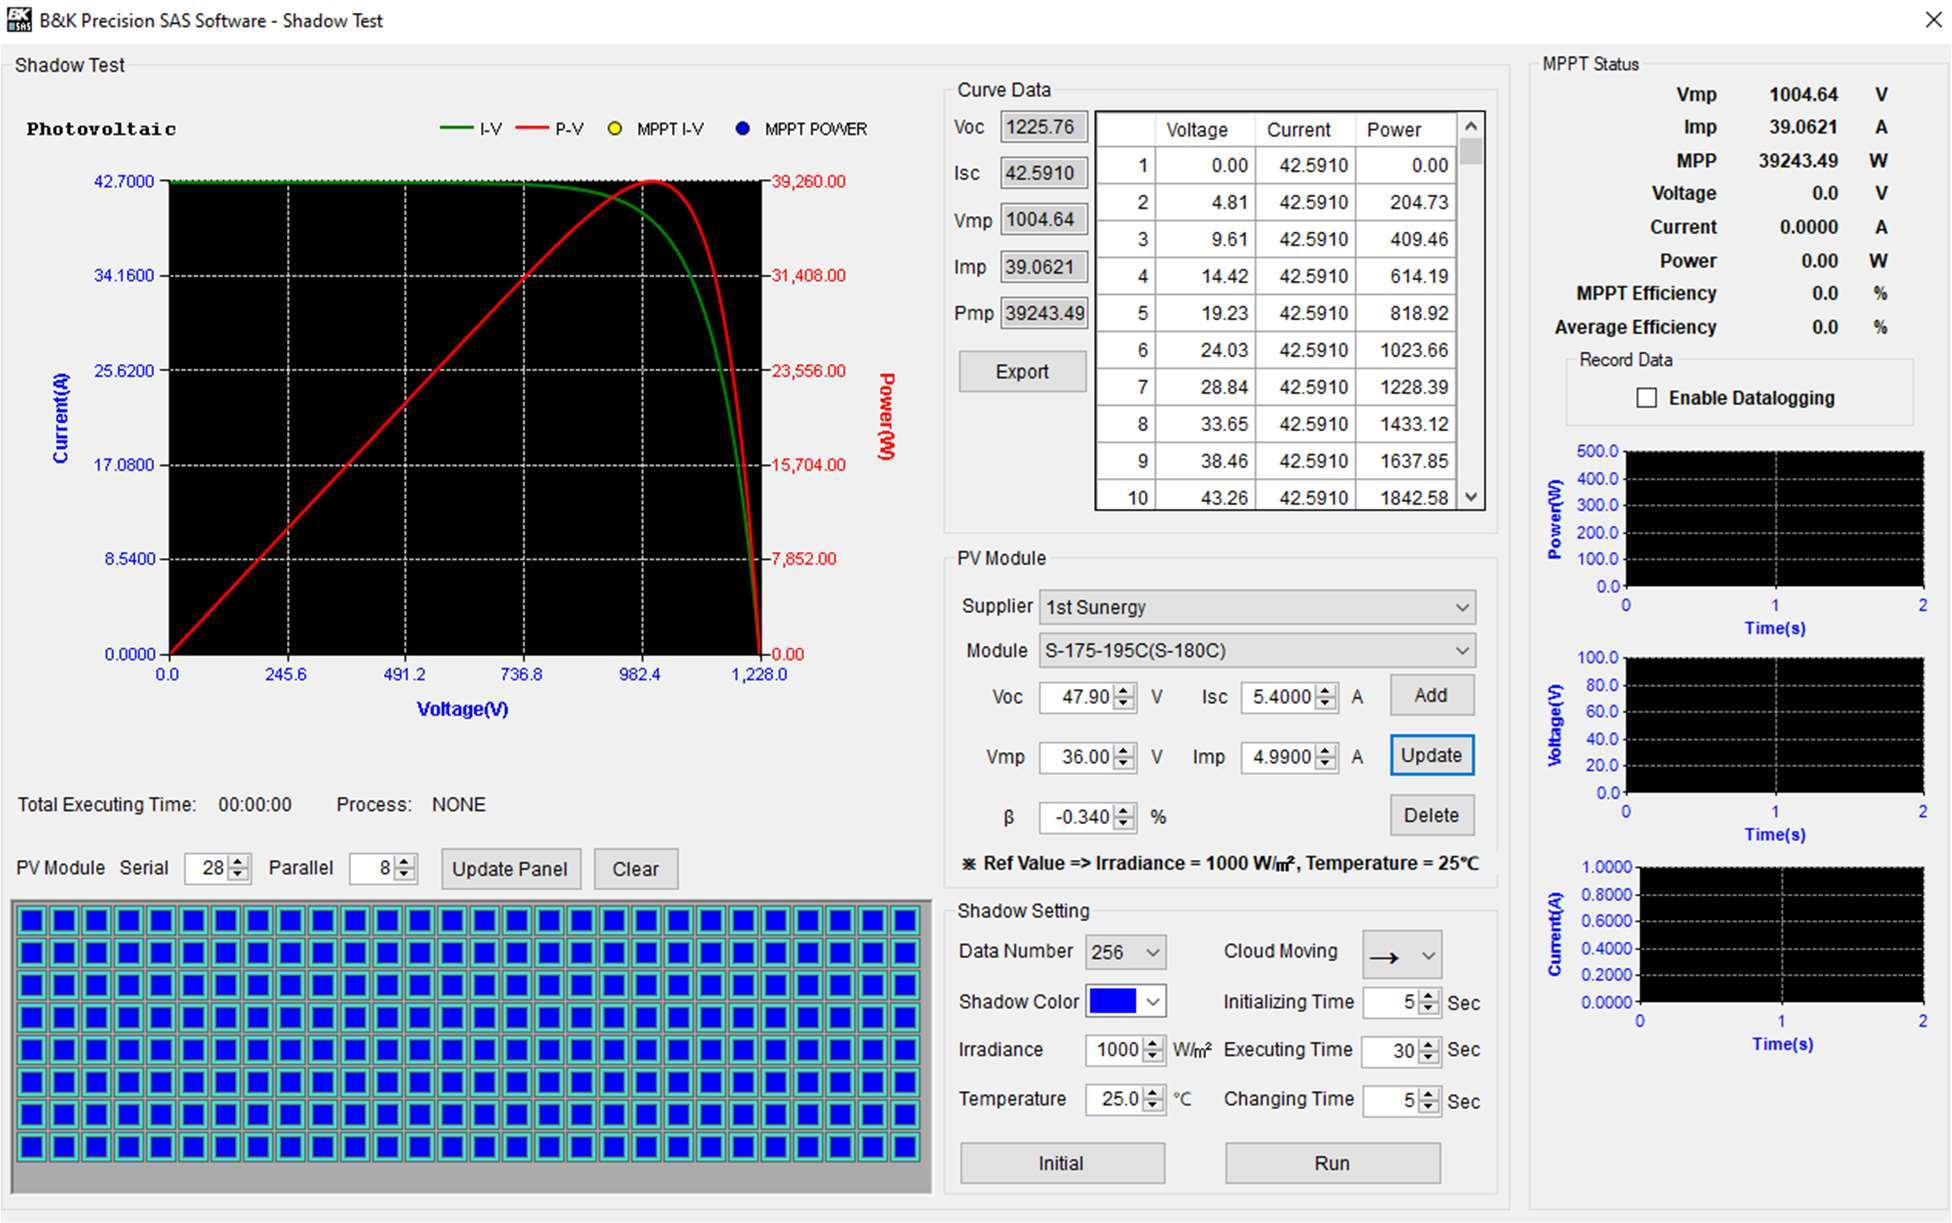Select the Power column header in Curve Data
Viewport: 1952px width, 1223px height.
(1406, 130)
